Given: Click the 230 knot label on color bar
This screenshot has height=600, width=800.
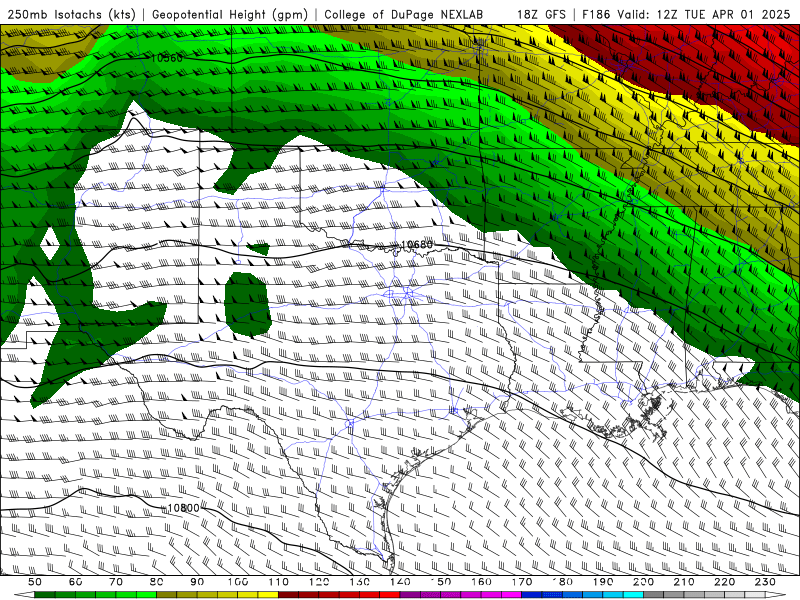Looking at the screenshot, I should pyautogui.click(x=765, y=582).
